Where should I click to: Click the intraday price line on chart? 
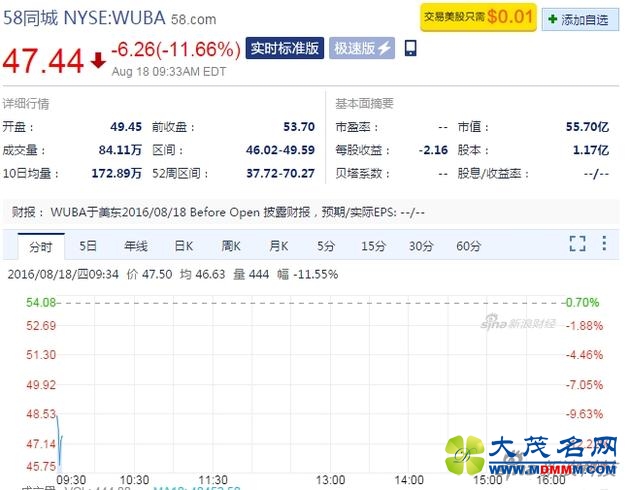click(x=59, y=442)
